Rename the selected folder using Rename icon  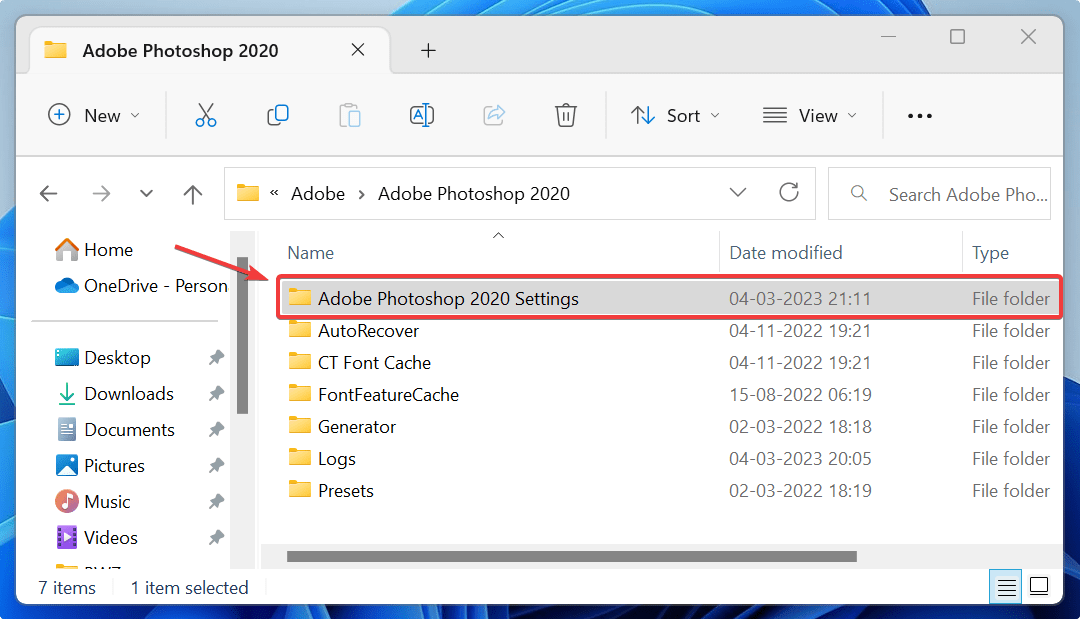(422, 115)
